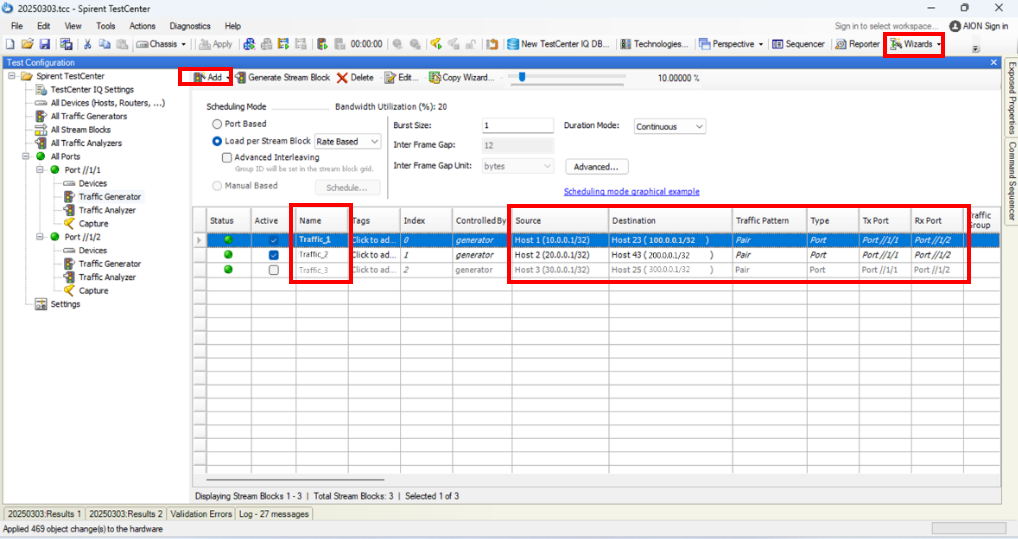The width and height of the screenshot is (1018, 539).
Task: Open Scheduling mode graphical example link
Action: tap(631, 192)
